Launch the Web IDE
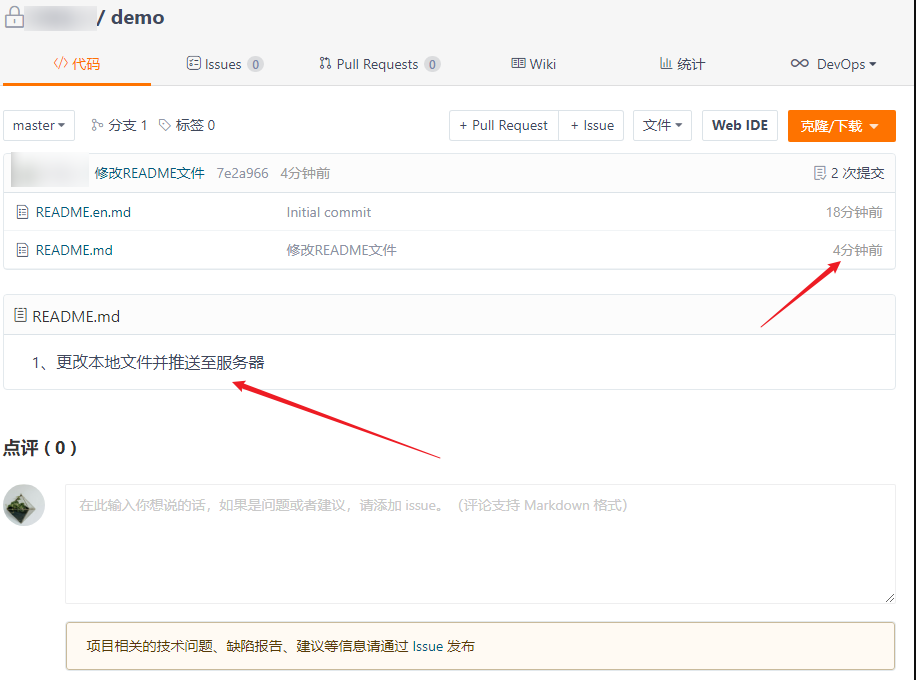The height and width of the screenshot is (680, 916). point(740,125)
